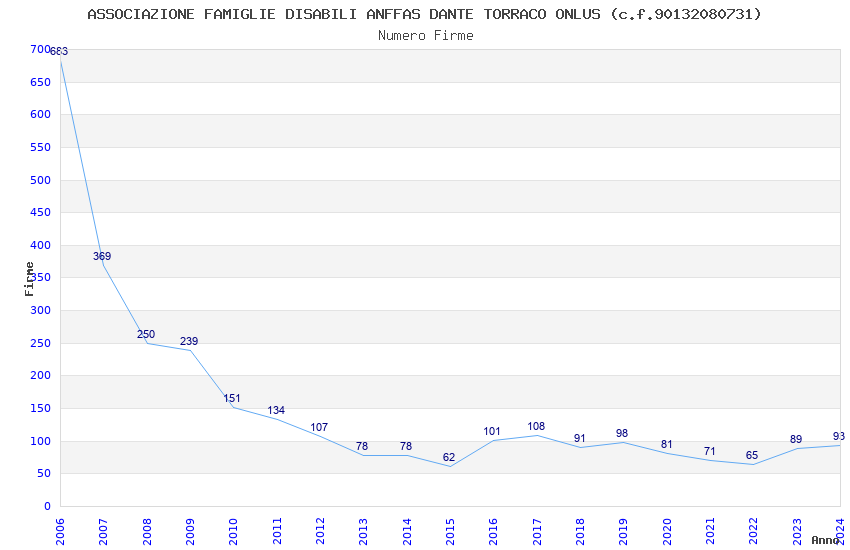This screenshot has height=550, width=850.
Task: Select the data label 81
Action: coord(667,445)
